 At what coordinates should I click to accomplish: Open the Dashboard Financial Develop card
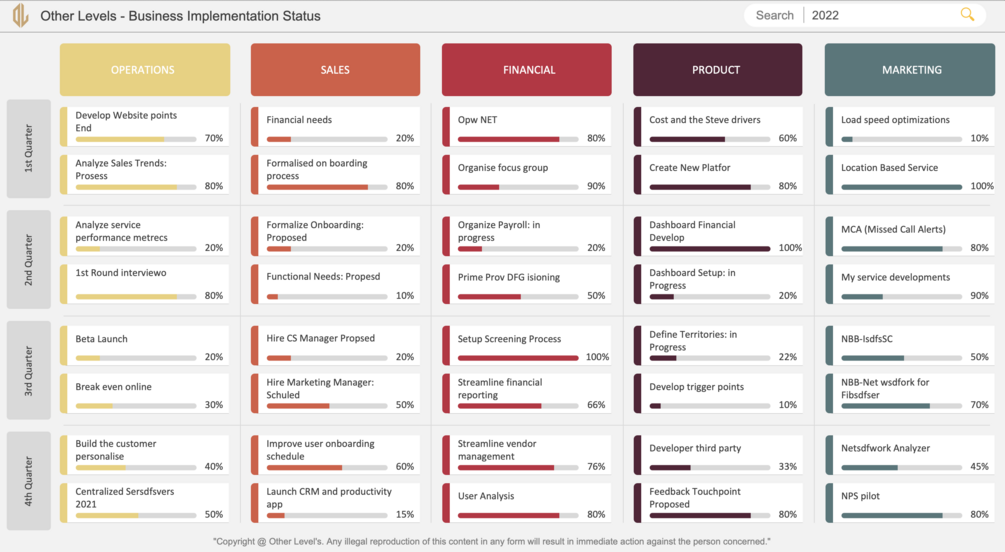(x=718, y=236)
